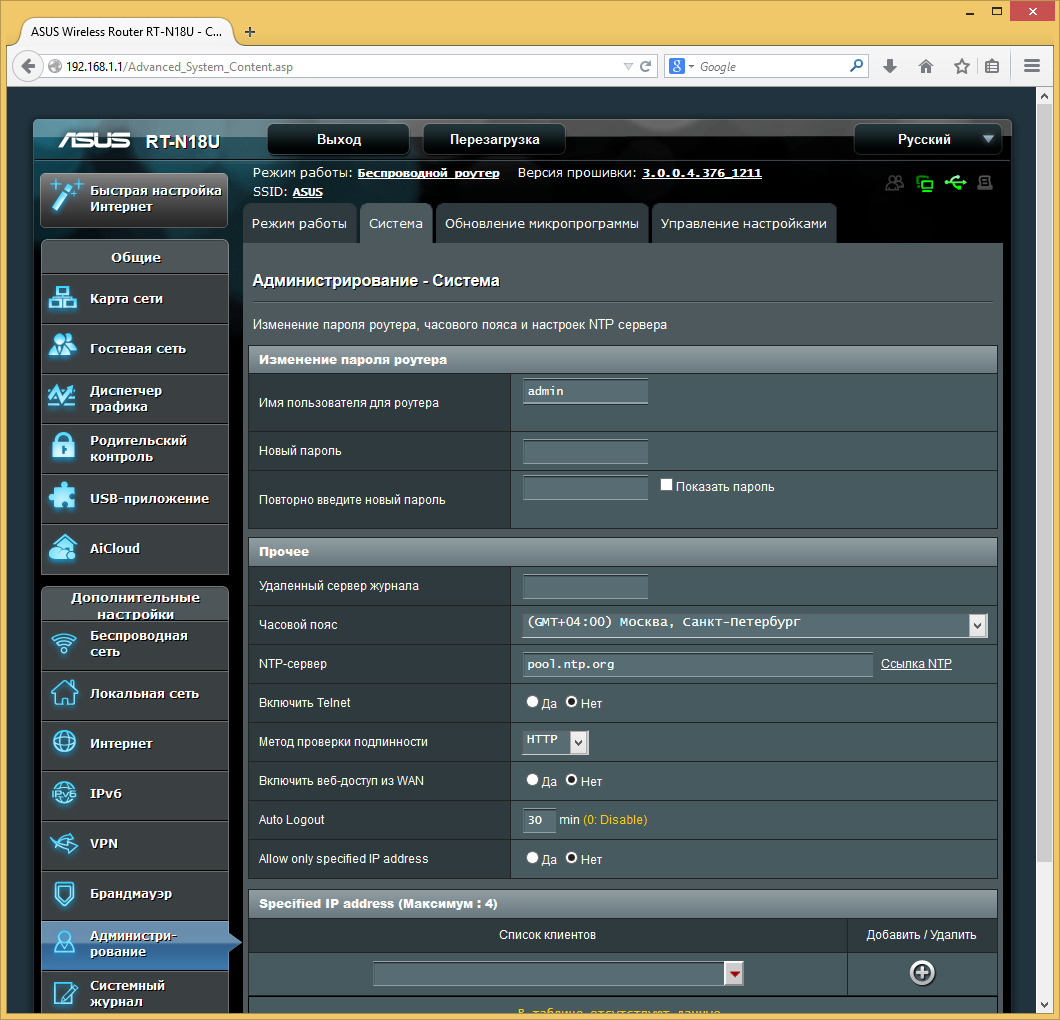The image size is (1060, 1020).
Task: Select Да for Включить Telnet
Action: pos(532,702)
